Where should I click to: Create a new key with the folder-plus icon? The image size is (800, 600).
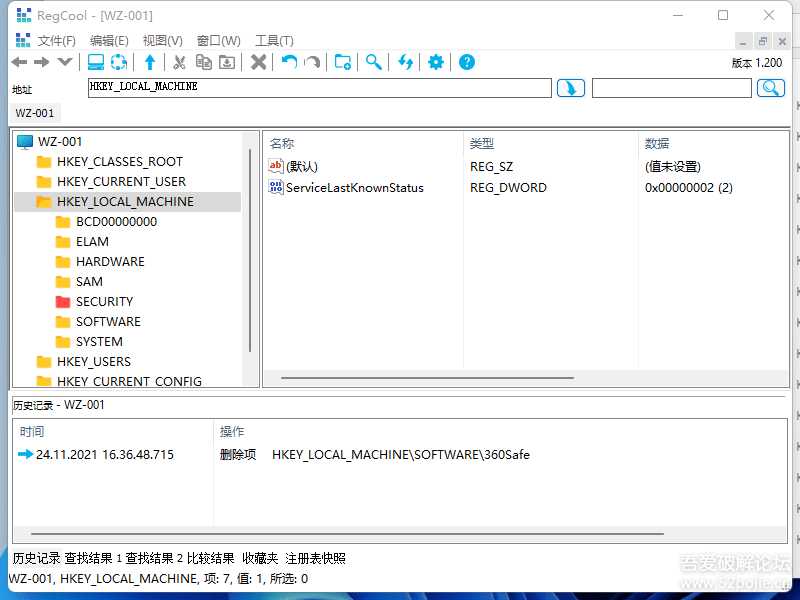343,62
